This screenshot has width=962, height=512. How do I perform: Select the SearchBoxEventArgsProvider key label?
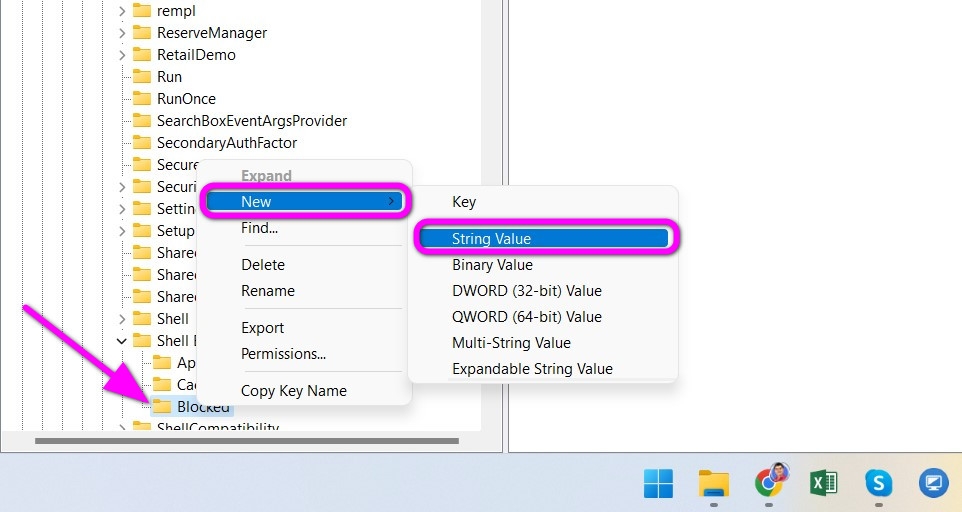click(x=252, y=121)
